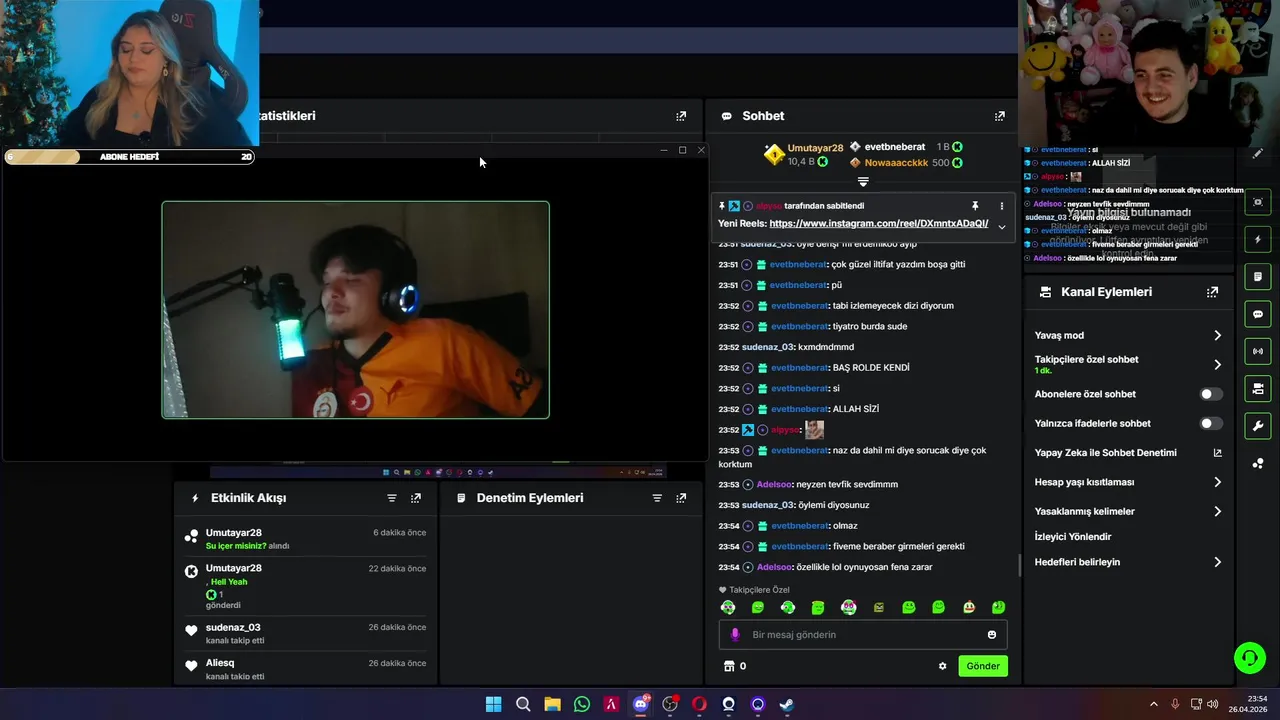Open Denetim Eylemleri filter menu
Viewport: 1280px width, 720px height.
(657, 498)
